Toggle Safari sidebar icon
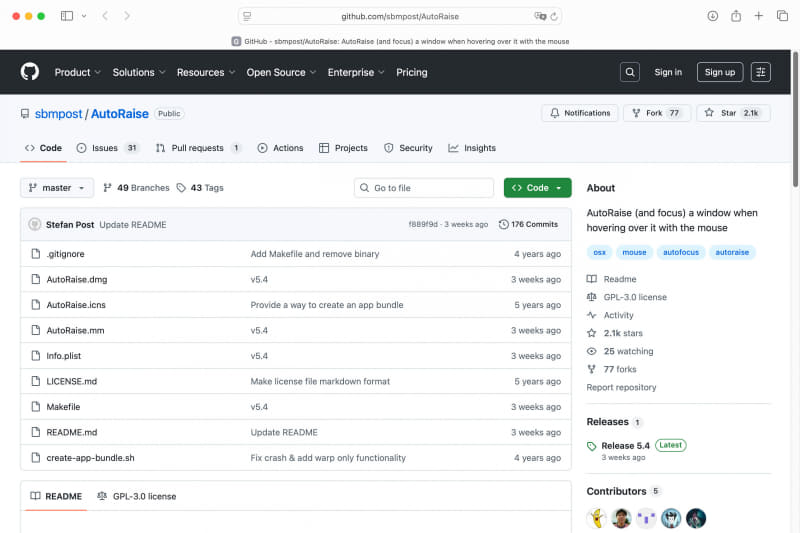Image resolution: width=800 pixels, height=533 pixels. coord(67,16)
